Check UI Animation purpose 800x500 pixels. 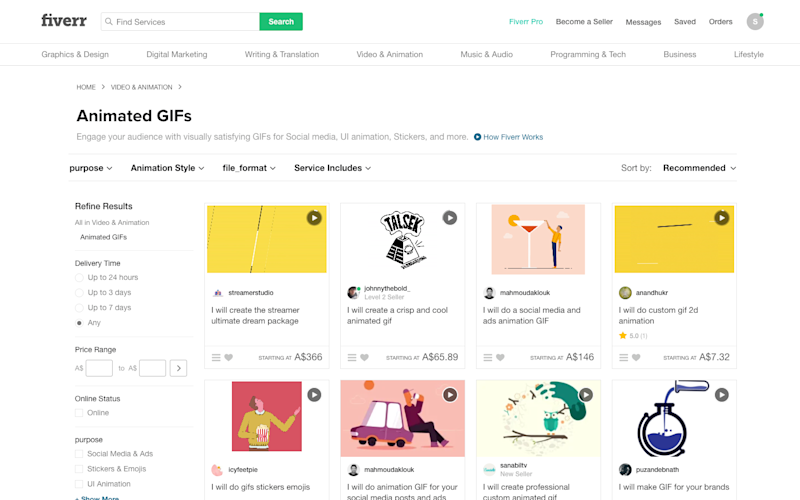coord(79,484)
